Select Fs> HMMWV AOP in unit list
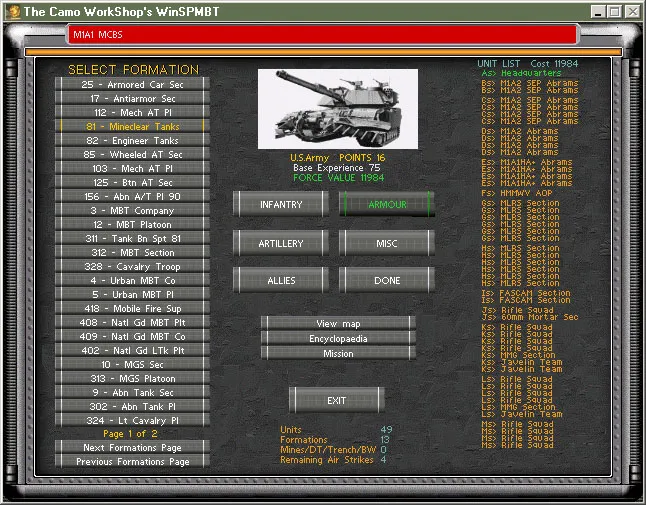 click(517, 193)
